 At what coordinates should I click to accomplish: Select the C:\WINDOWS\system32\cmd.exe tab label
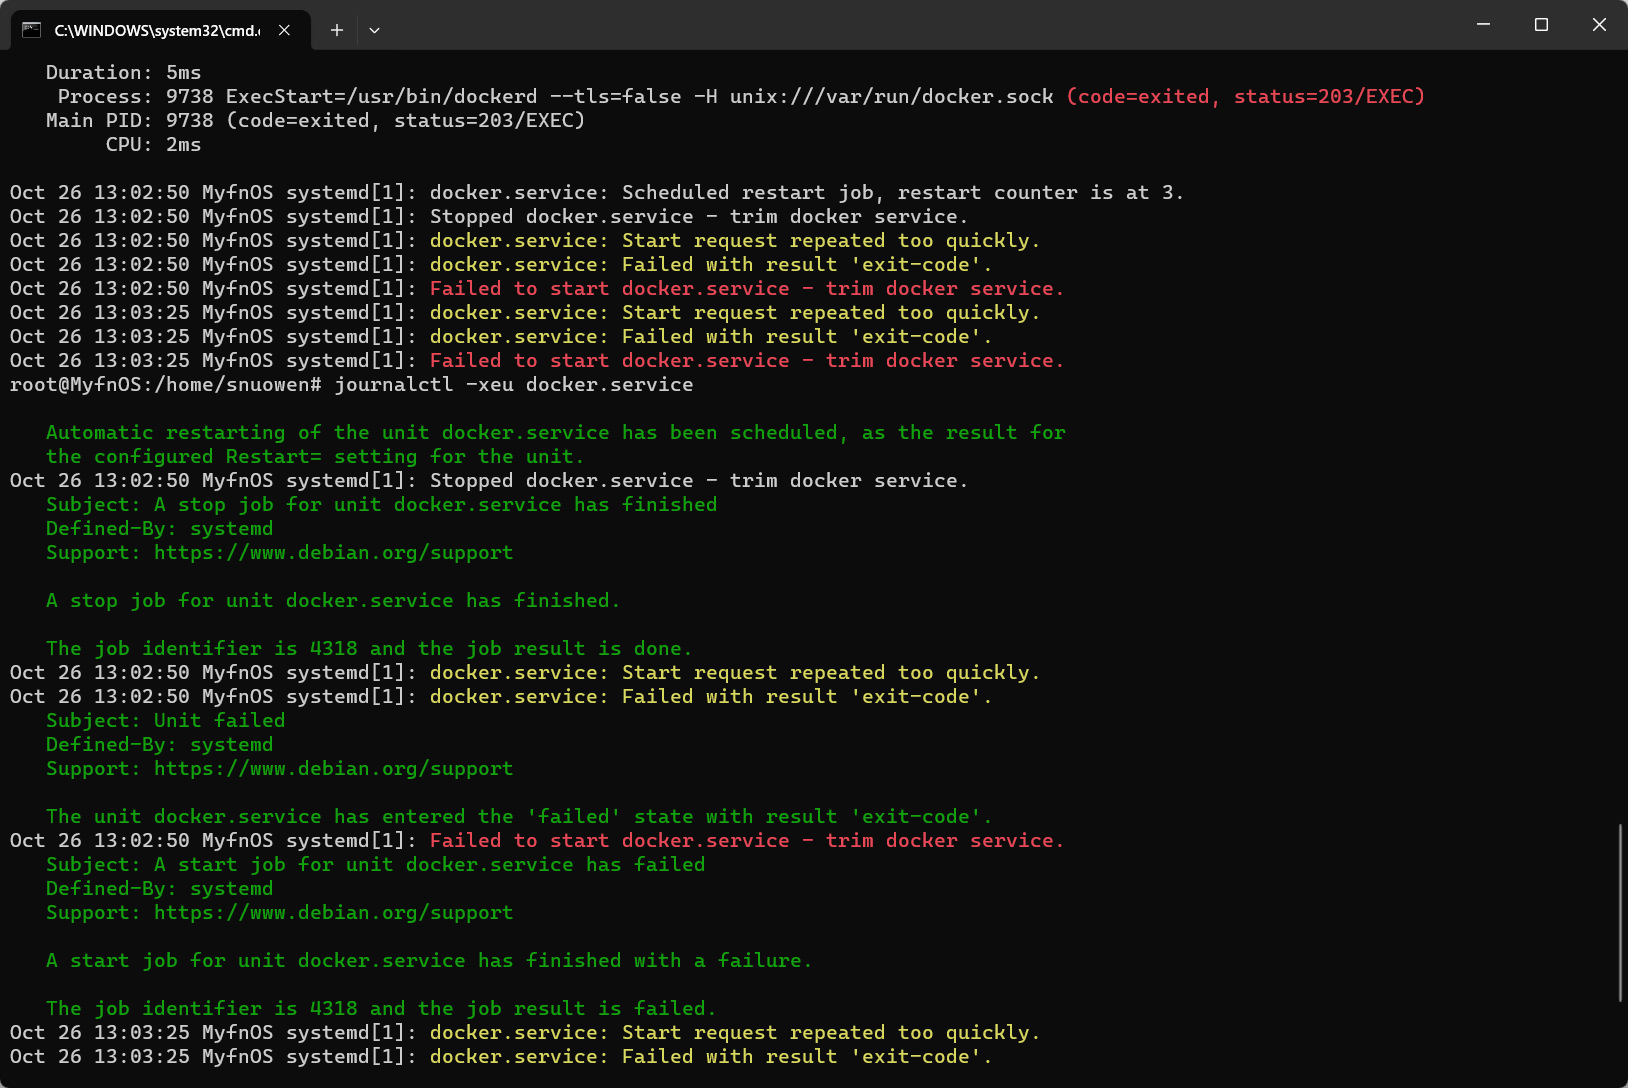[157, 30]
